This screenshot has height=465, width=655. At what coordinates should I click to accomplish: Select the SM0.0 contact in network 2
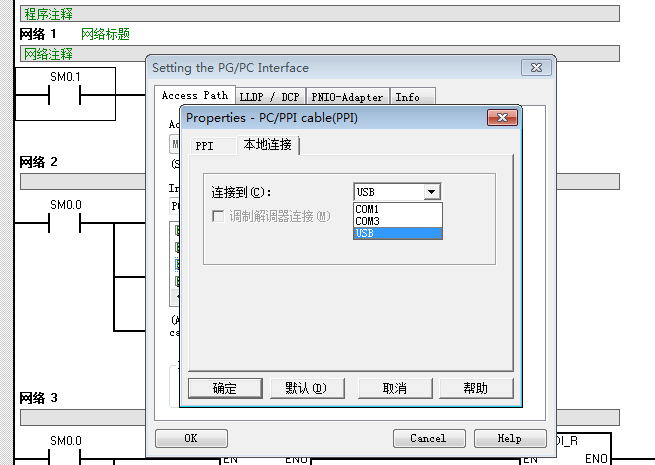(66, 223)
